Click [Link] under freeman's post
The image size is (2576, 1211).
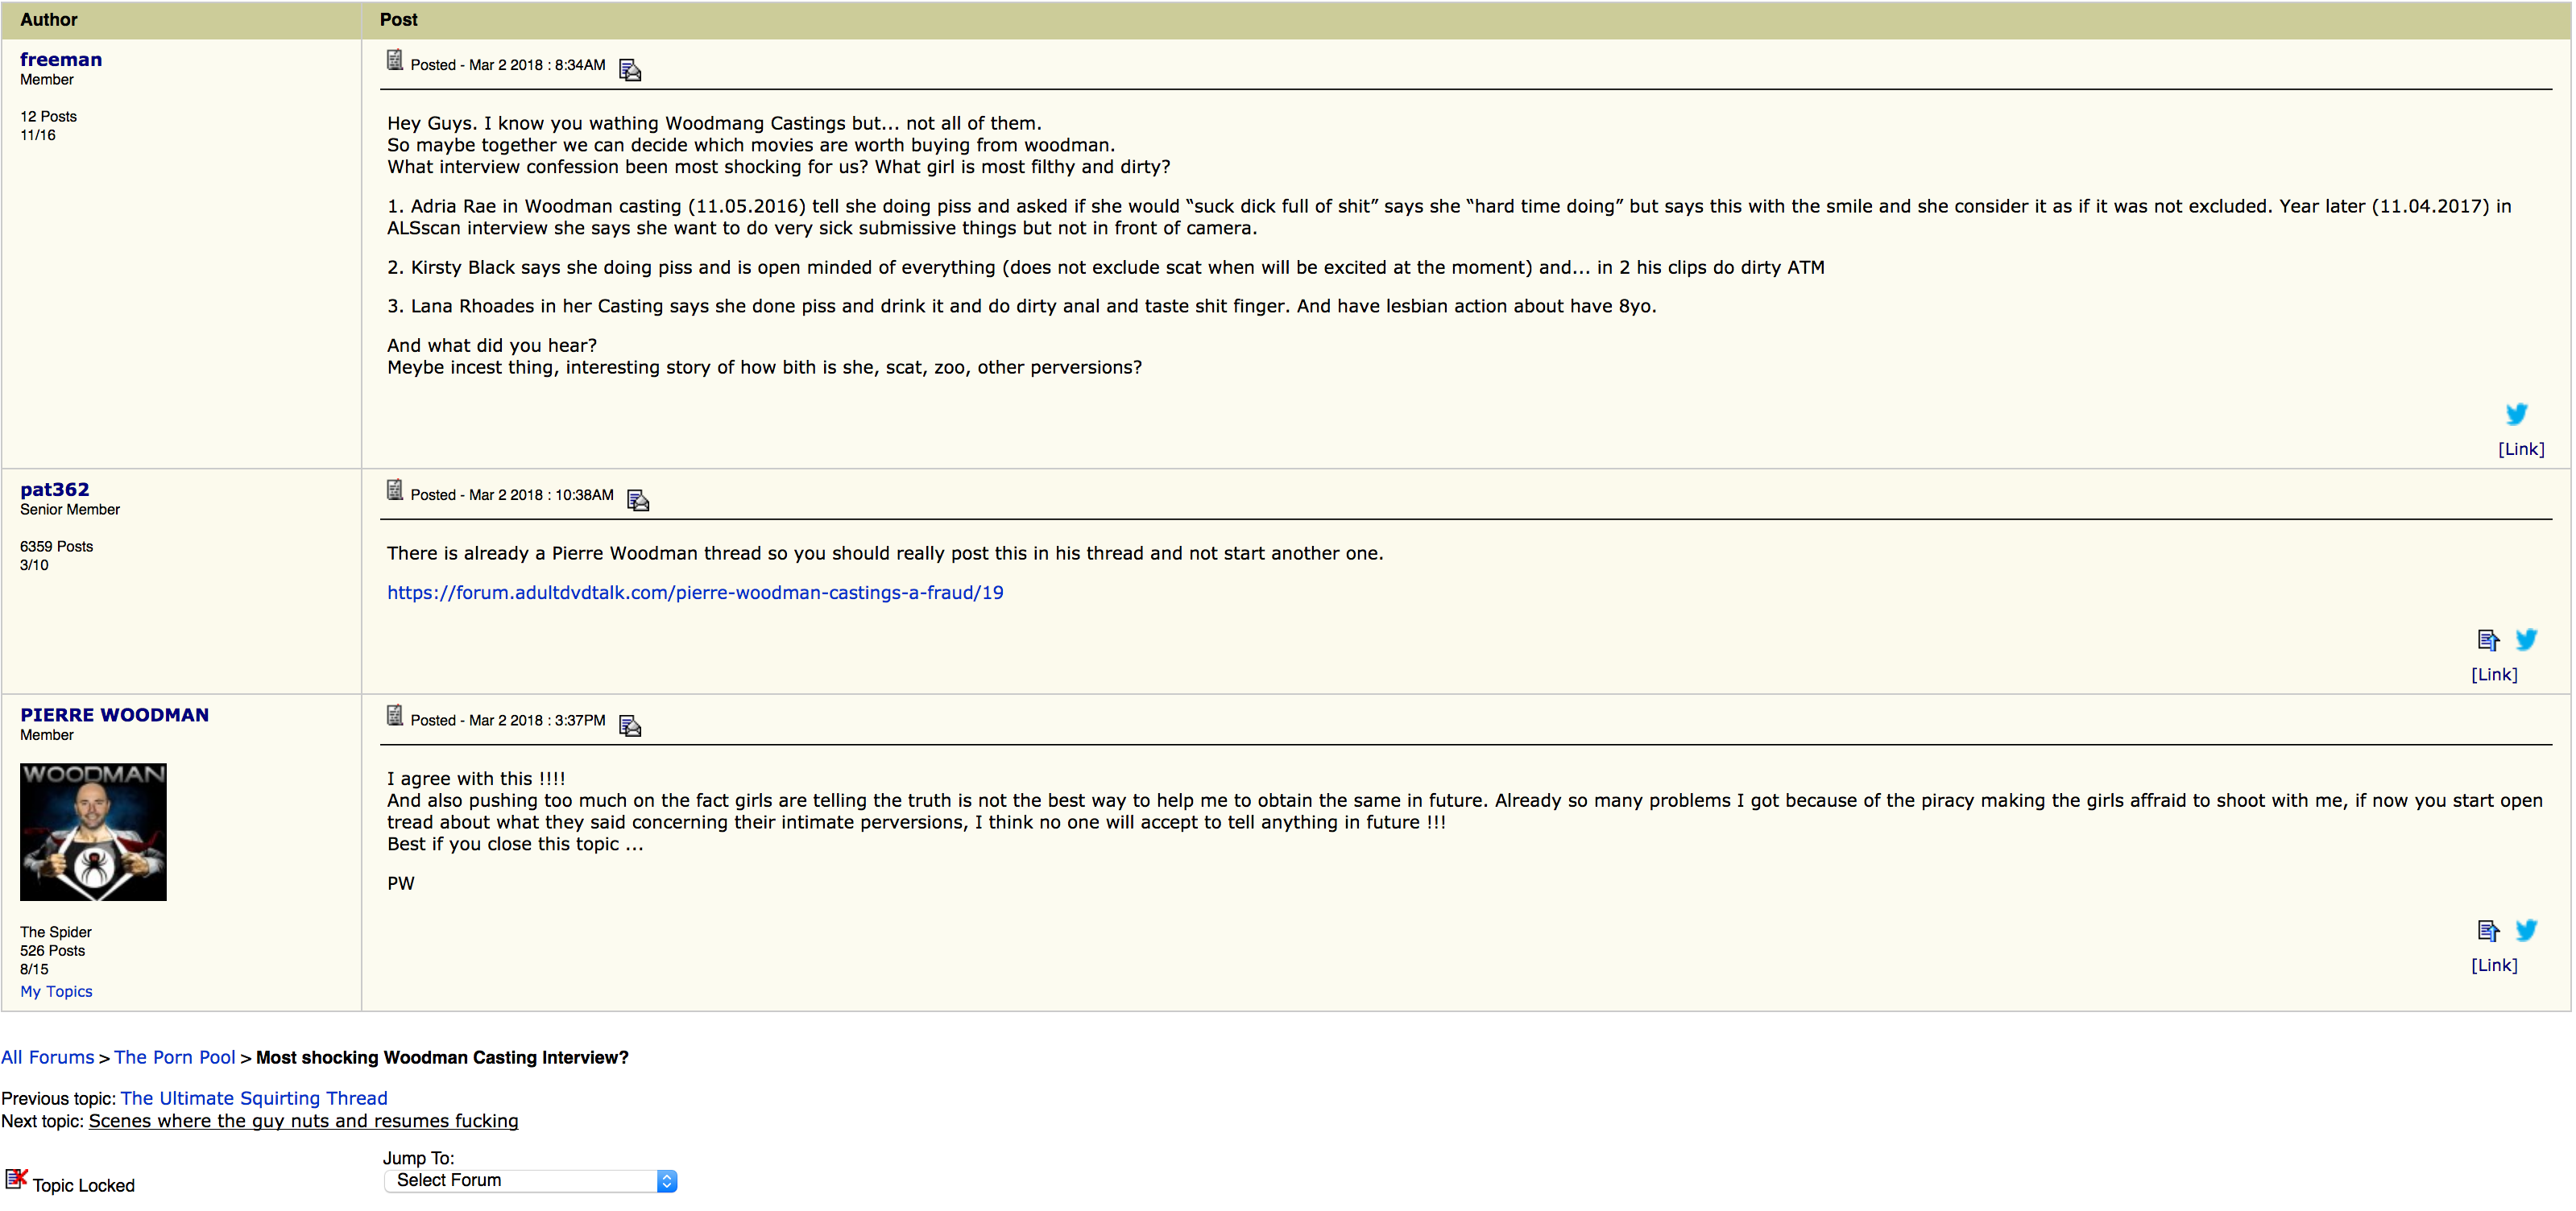point(2520,449)
